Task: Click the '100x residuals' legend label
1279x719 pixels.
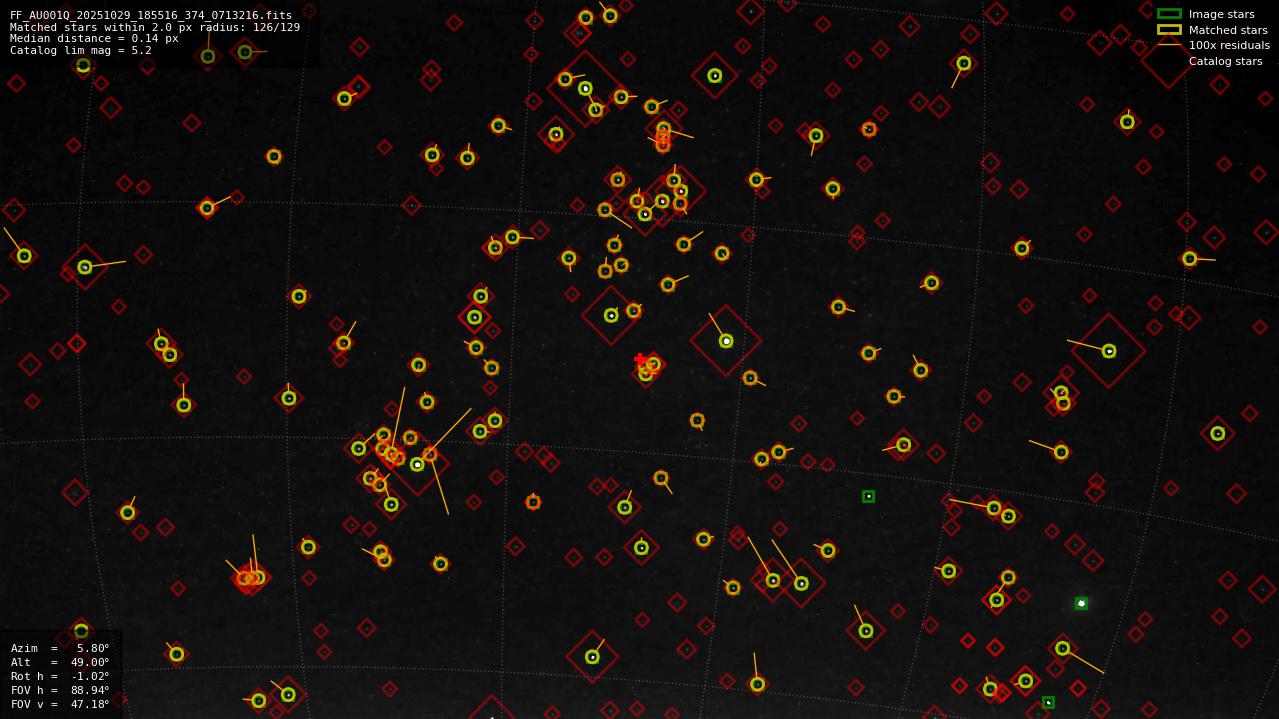Action: (1229, 45)
